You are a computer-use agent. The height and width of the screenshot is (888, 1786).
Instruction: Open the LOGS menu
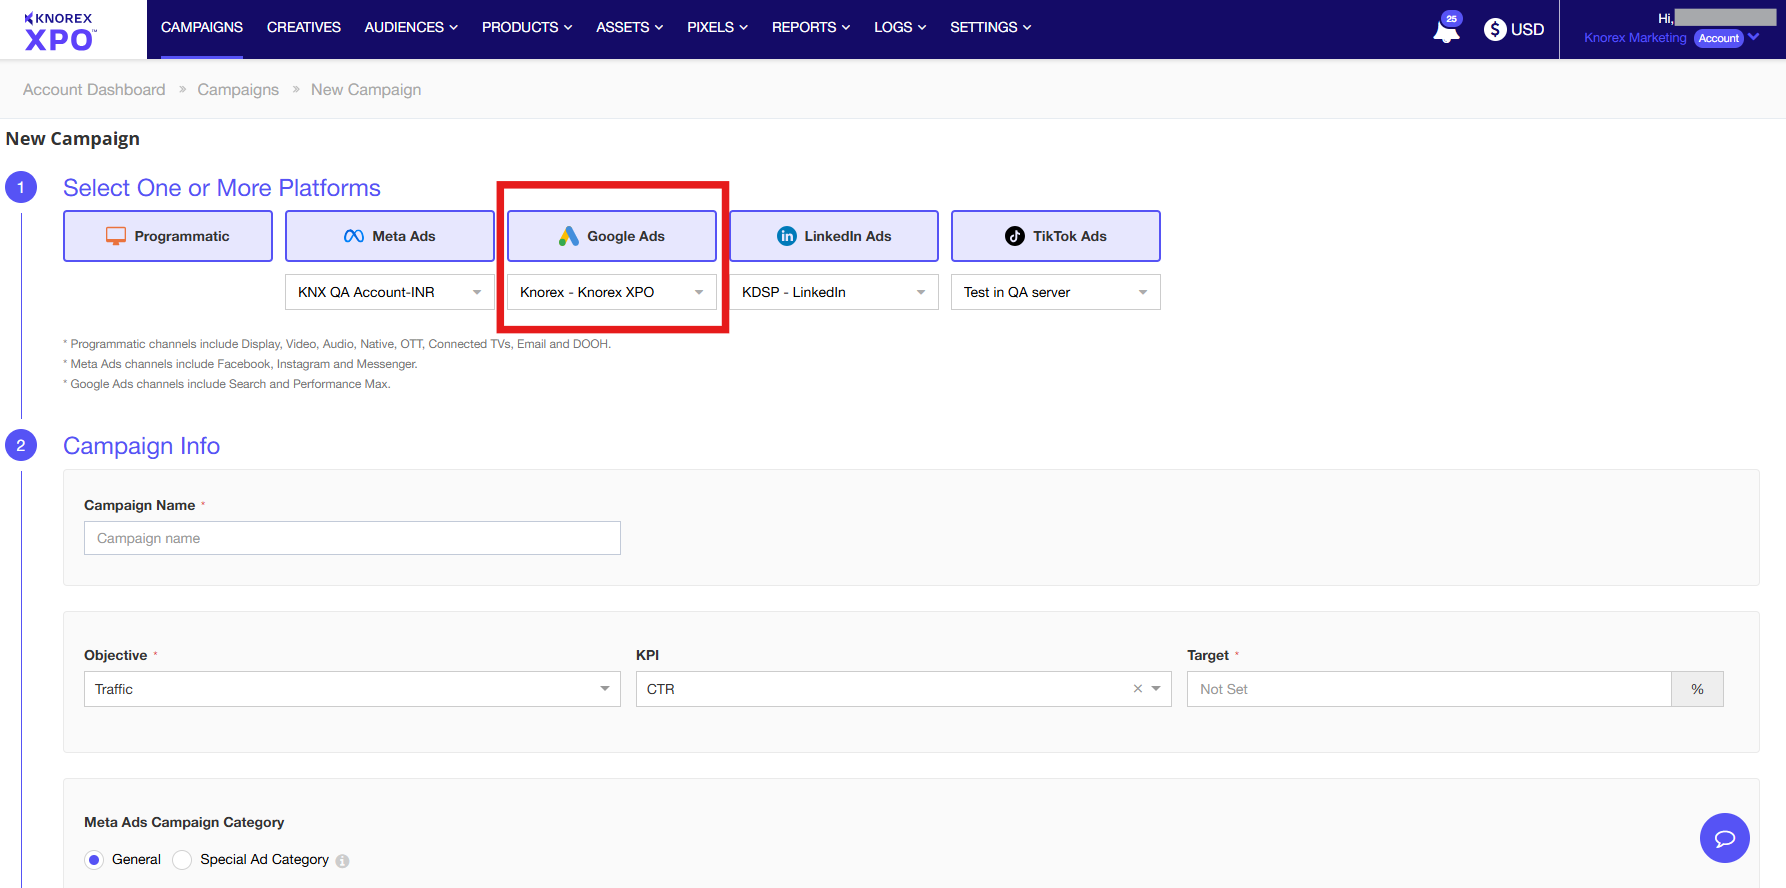[900, 27]
